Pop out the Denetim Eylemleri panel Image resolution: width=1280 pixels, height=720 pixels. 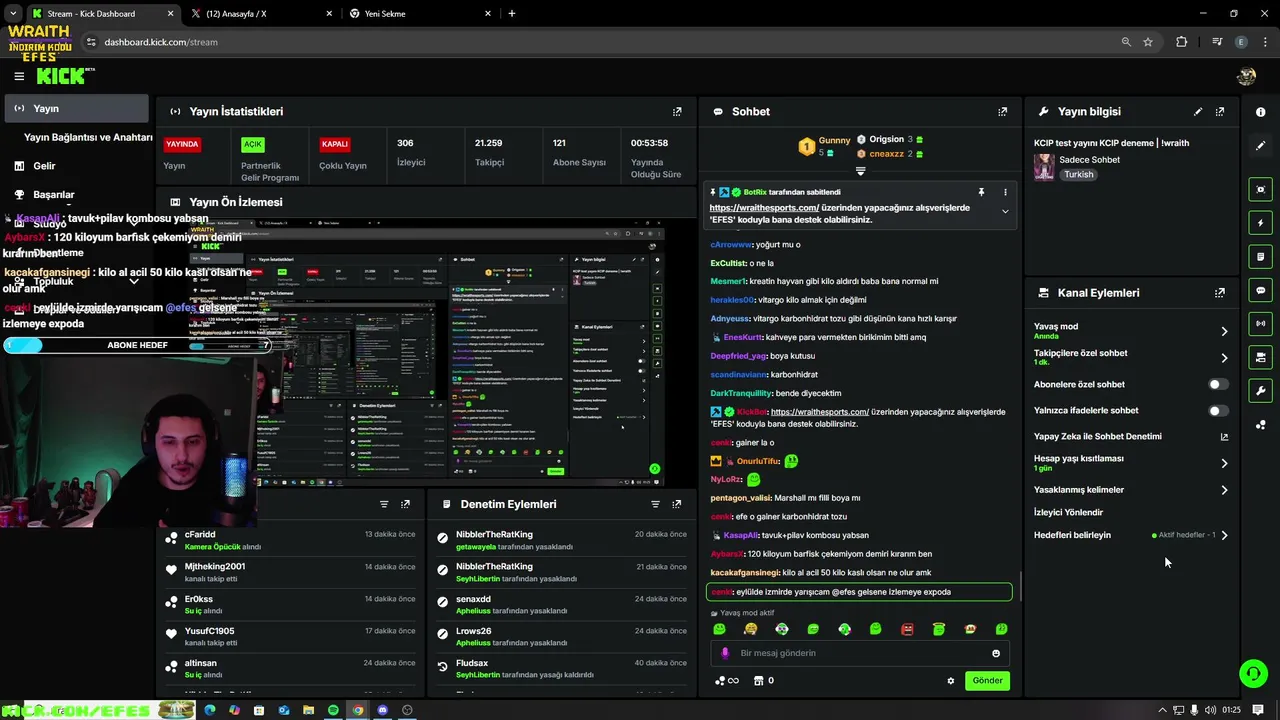[x=677, y=504]
